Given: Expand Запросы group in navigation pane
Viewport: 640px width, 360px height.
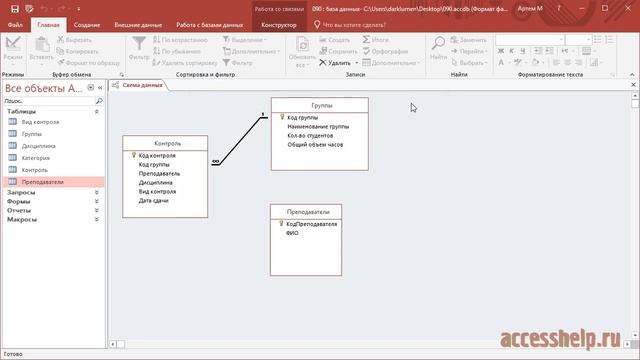Looking at the screenshot, I should (x=97, y=192).
